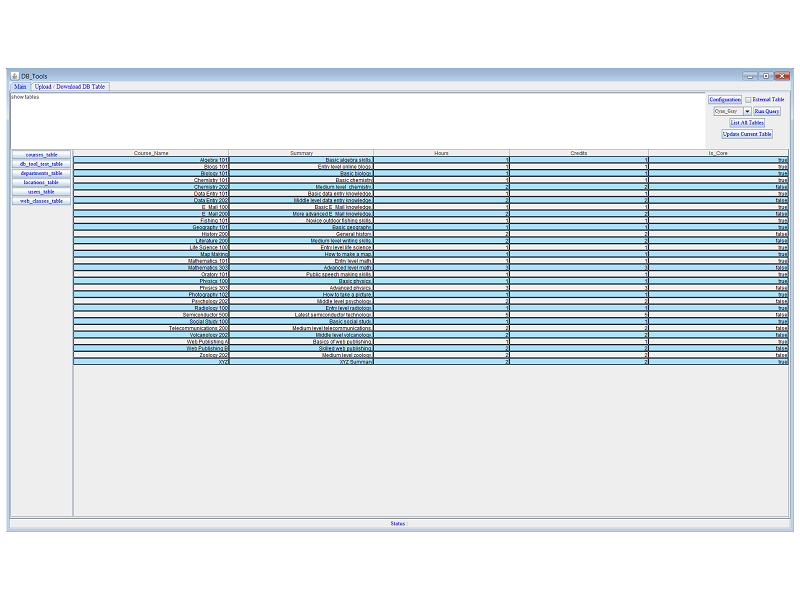The height and width of the screenshot is (600, 800).
Task: Open the Configuration panel
Action: 725,99
